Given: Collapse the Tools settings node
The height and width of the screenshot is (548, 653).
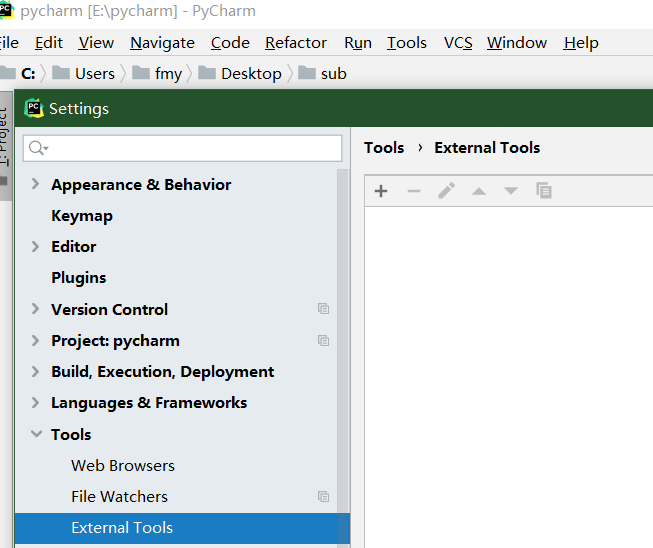Looking at the screenshot, I should point(37,434).
